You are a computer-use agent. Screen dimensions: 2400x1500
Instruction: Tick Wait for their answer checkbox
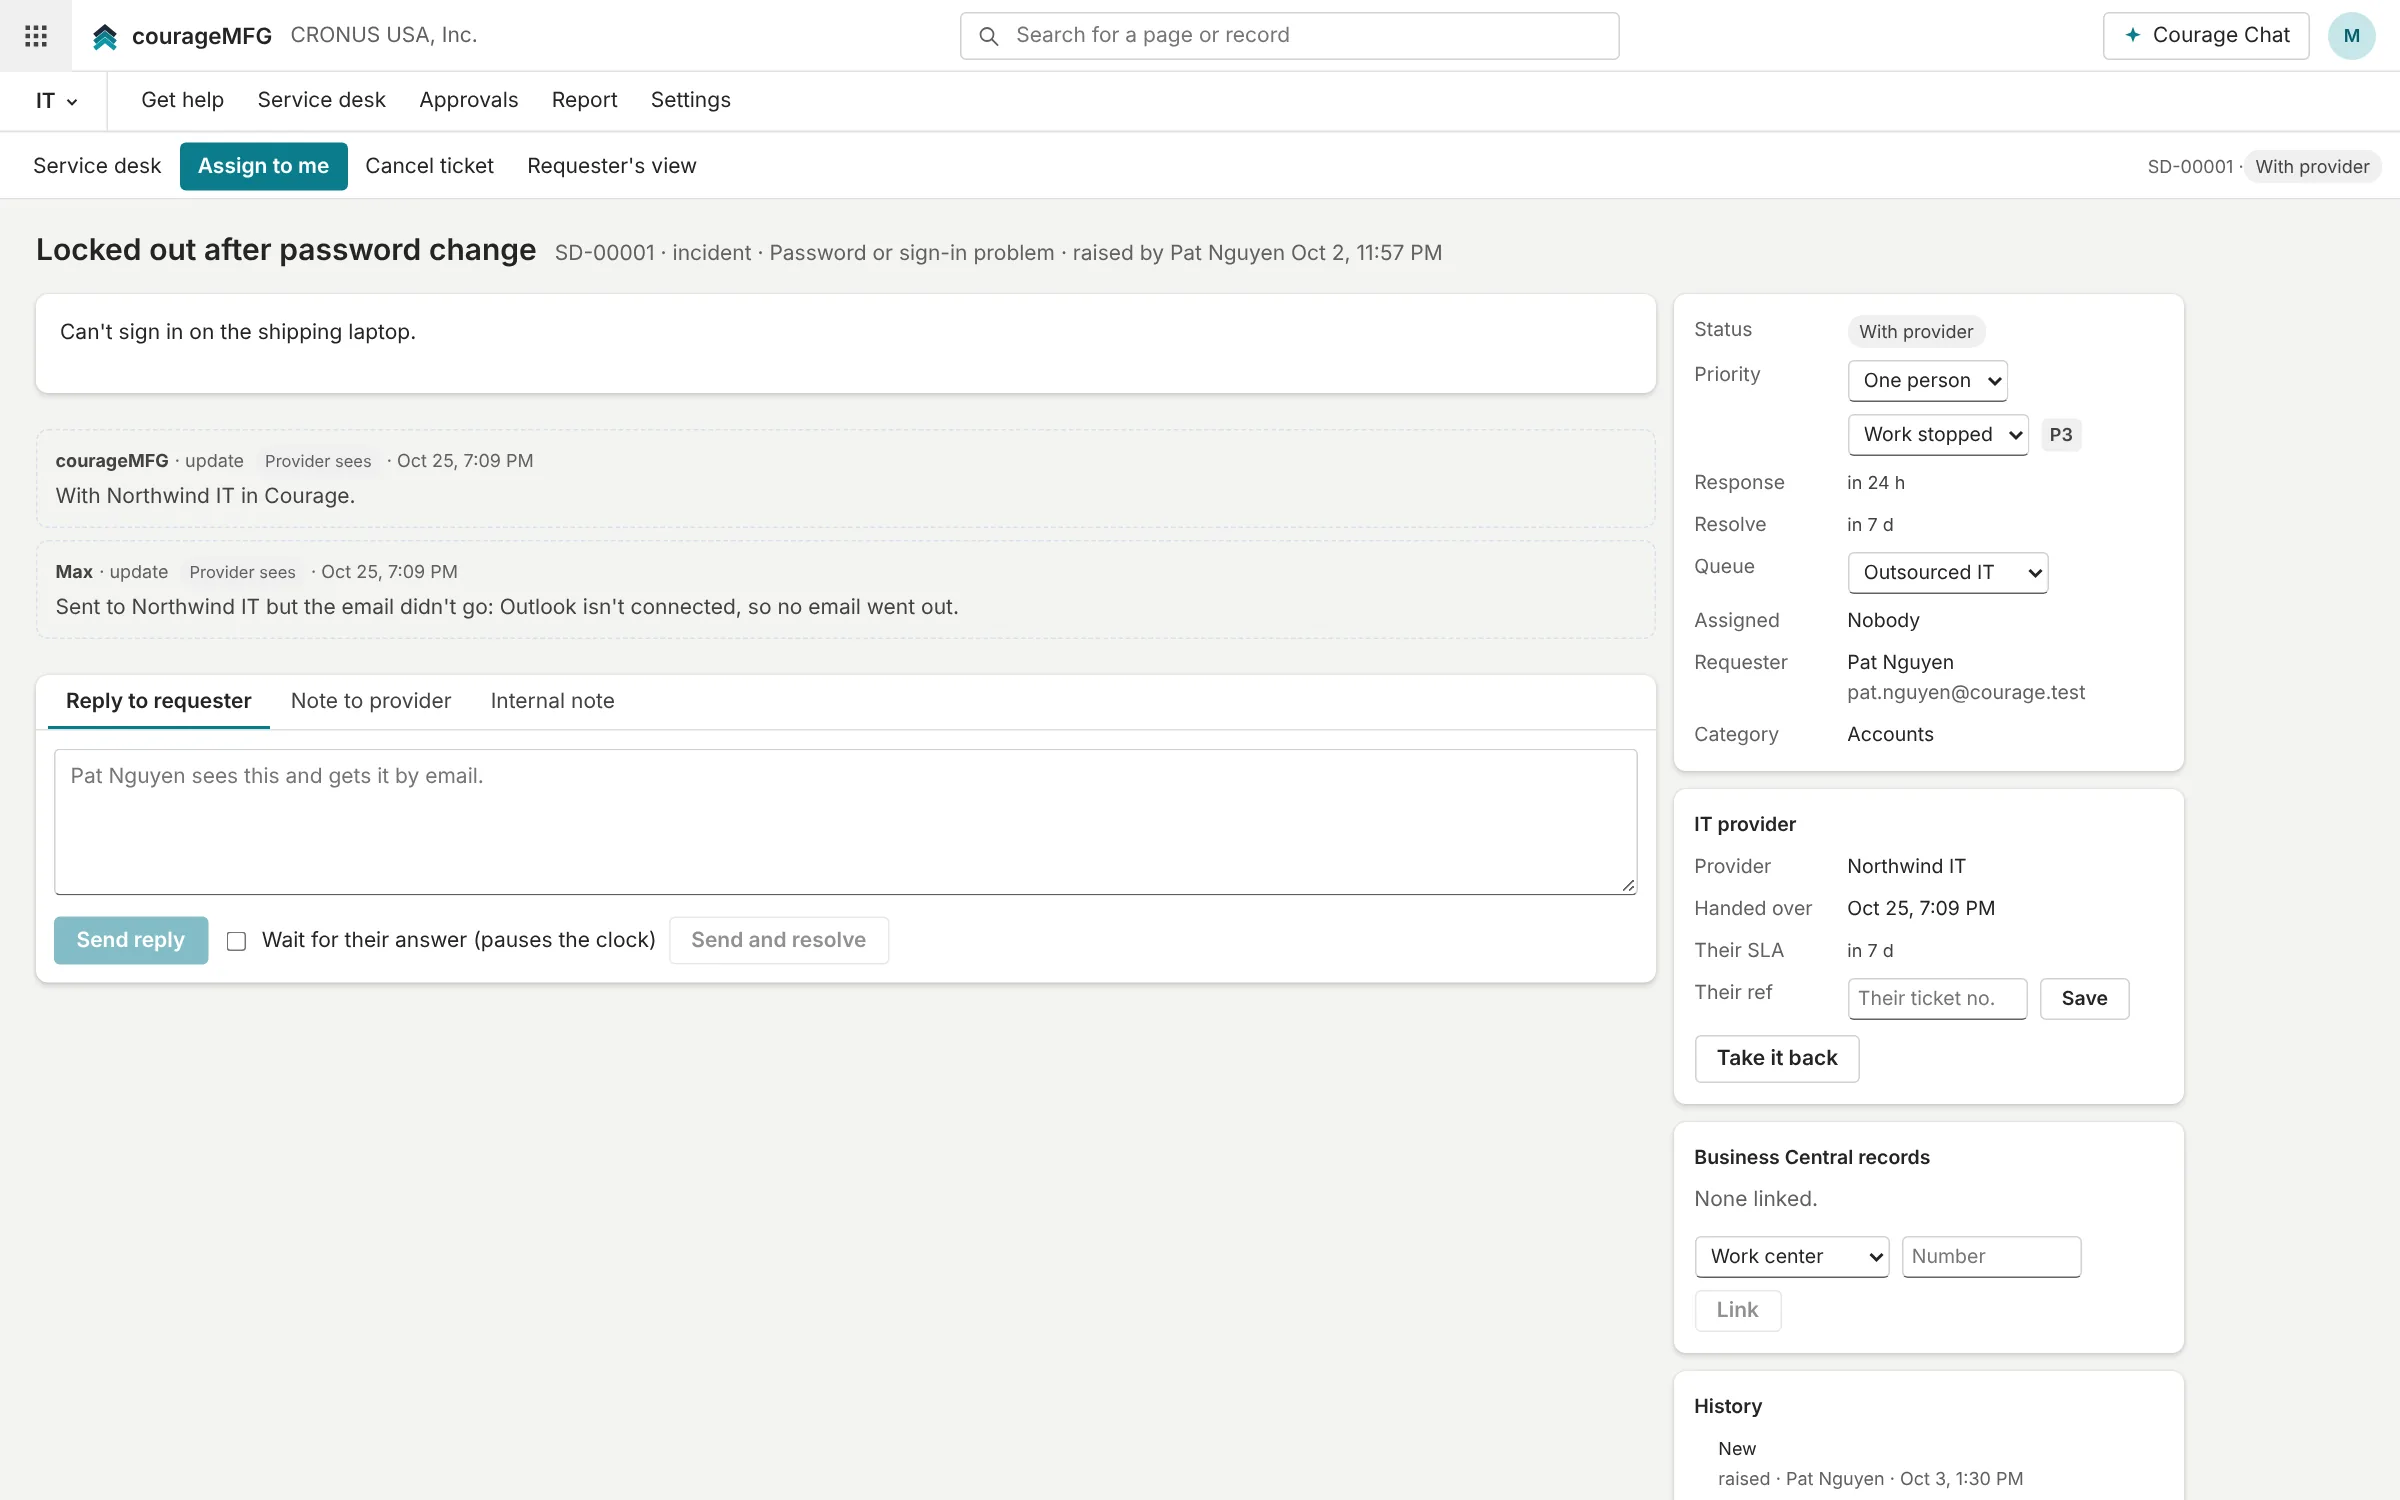pyautogui.click(x=236, y=941)
